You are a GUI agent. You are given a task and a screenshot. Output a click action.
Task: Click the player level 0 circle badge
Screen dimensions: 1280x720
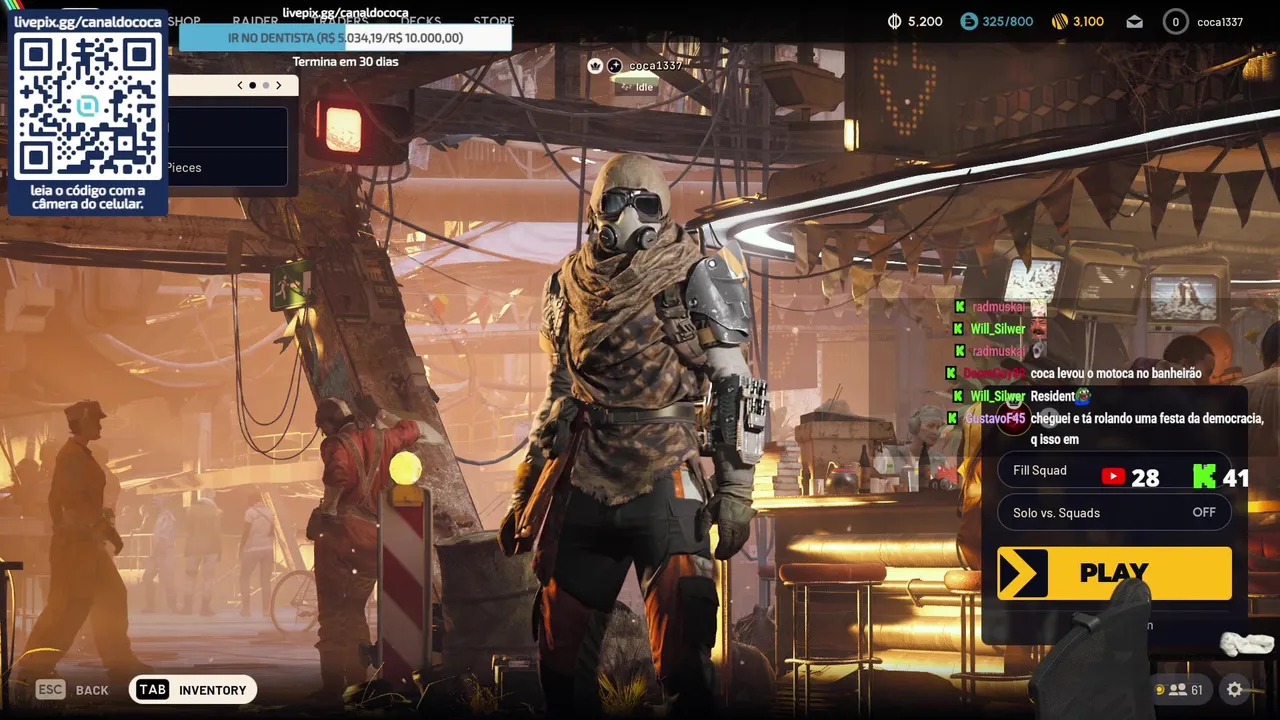click(x=1175, y=21)
